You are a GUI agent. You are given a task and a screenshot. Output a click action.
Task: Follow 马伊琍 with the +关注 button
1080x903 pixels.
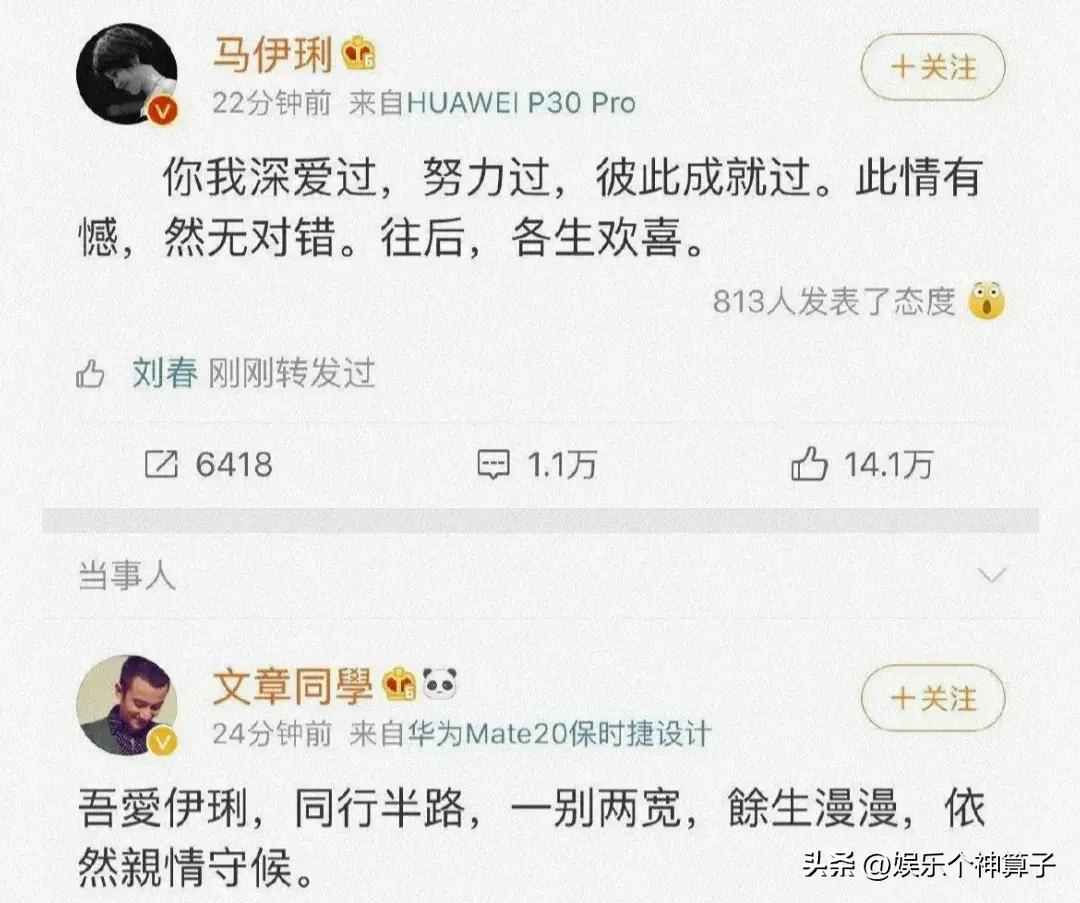pos(933,68)
